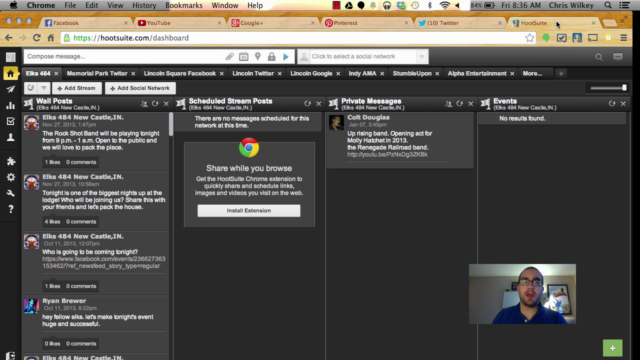The height and width of the screenshot is (360, 640).
Task: Open the Help question mark icon
Action: point(11,209)
